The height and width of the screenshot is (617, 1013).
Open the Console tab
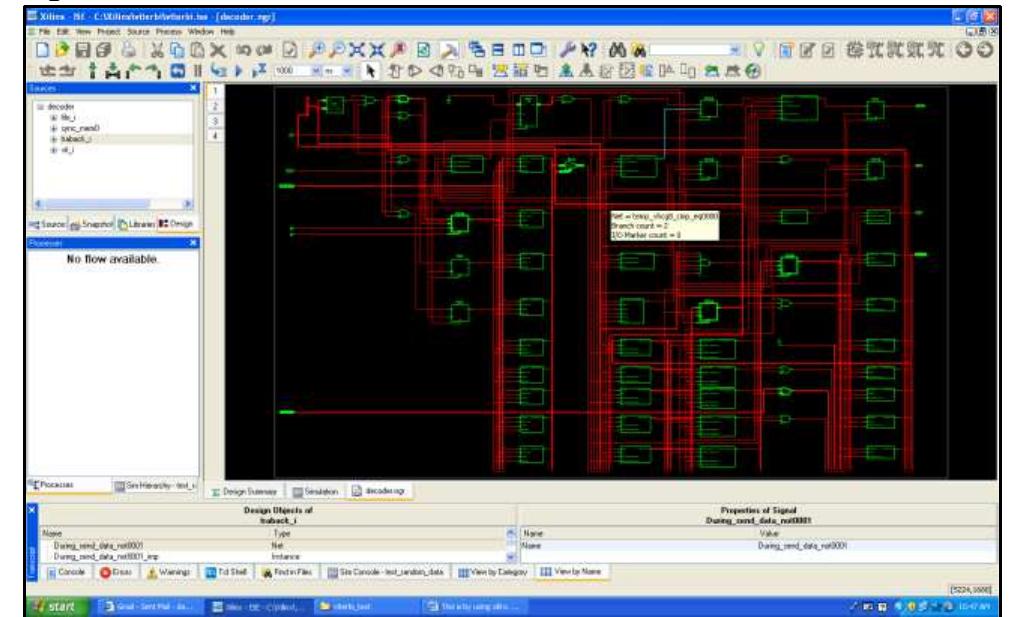(x=67, y=572)
